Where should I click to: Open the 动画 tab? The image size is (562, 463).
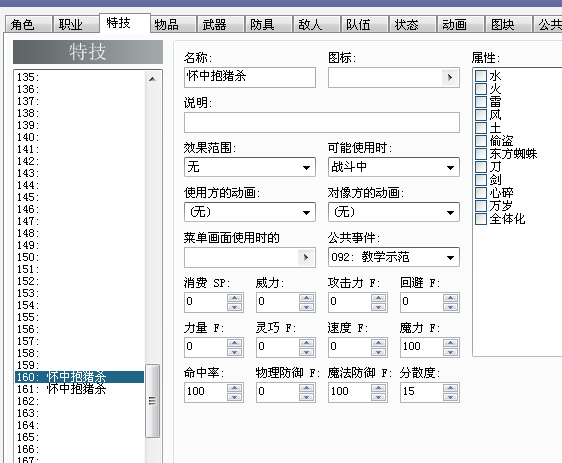[461, 24]
